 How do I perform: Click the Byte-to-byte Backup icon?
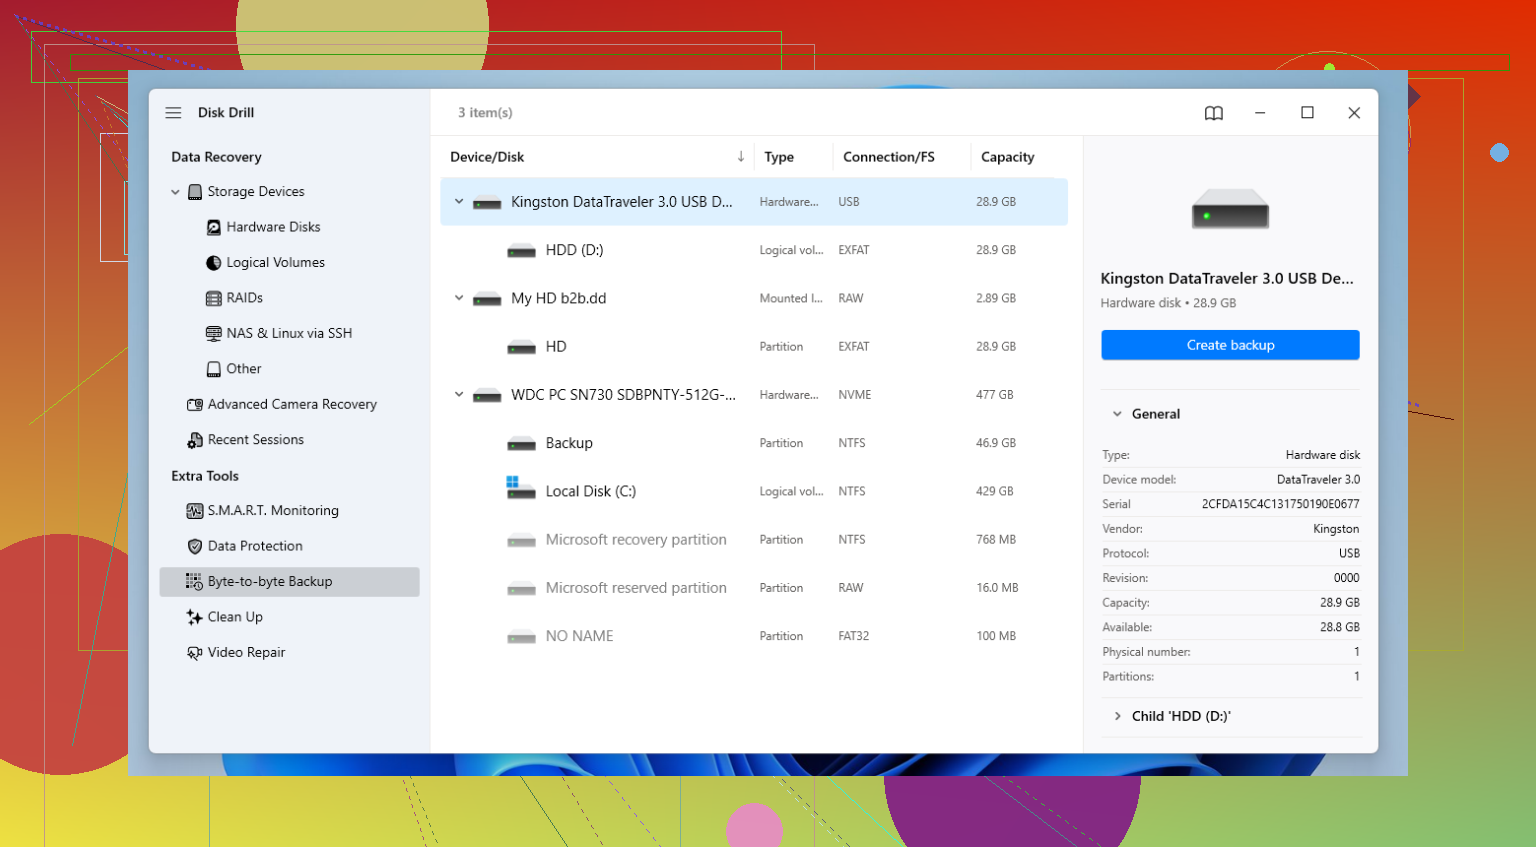194,582
